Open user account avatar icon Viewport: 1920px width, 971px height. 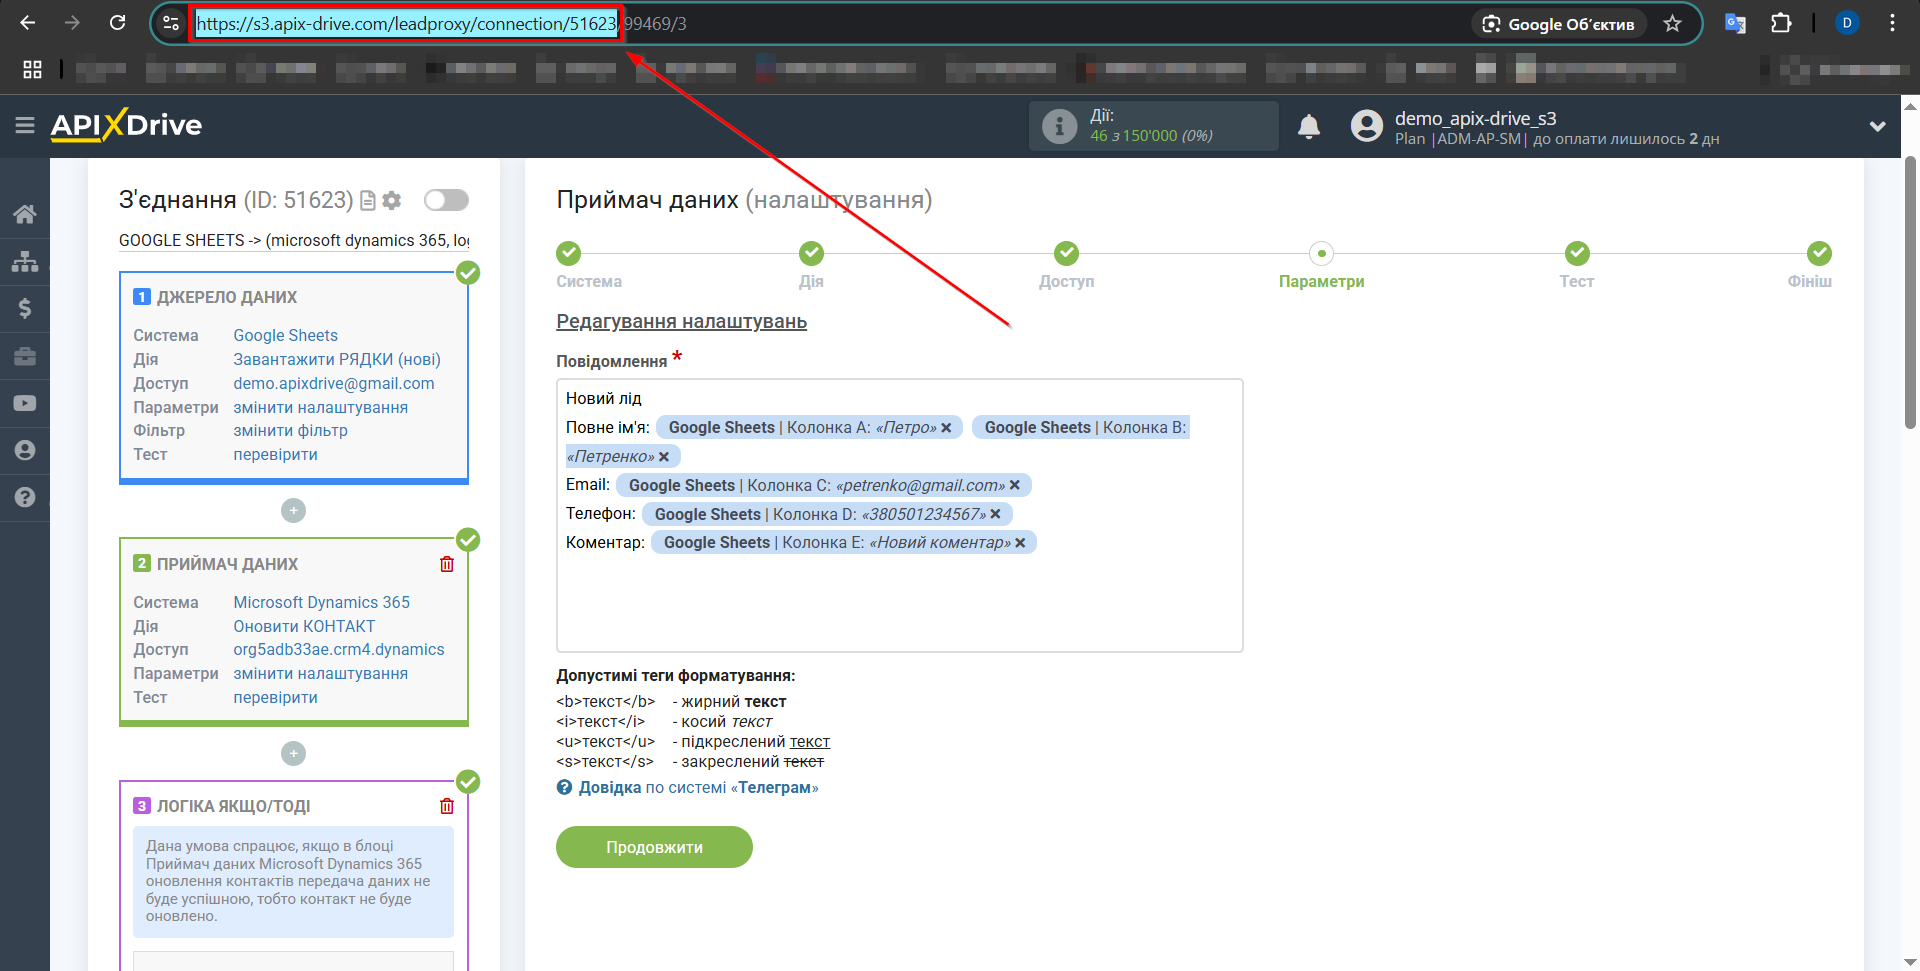point(1366,126)
